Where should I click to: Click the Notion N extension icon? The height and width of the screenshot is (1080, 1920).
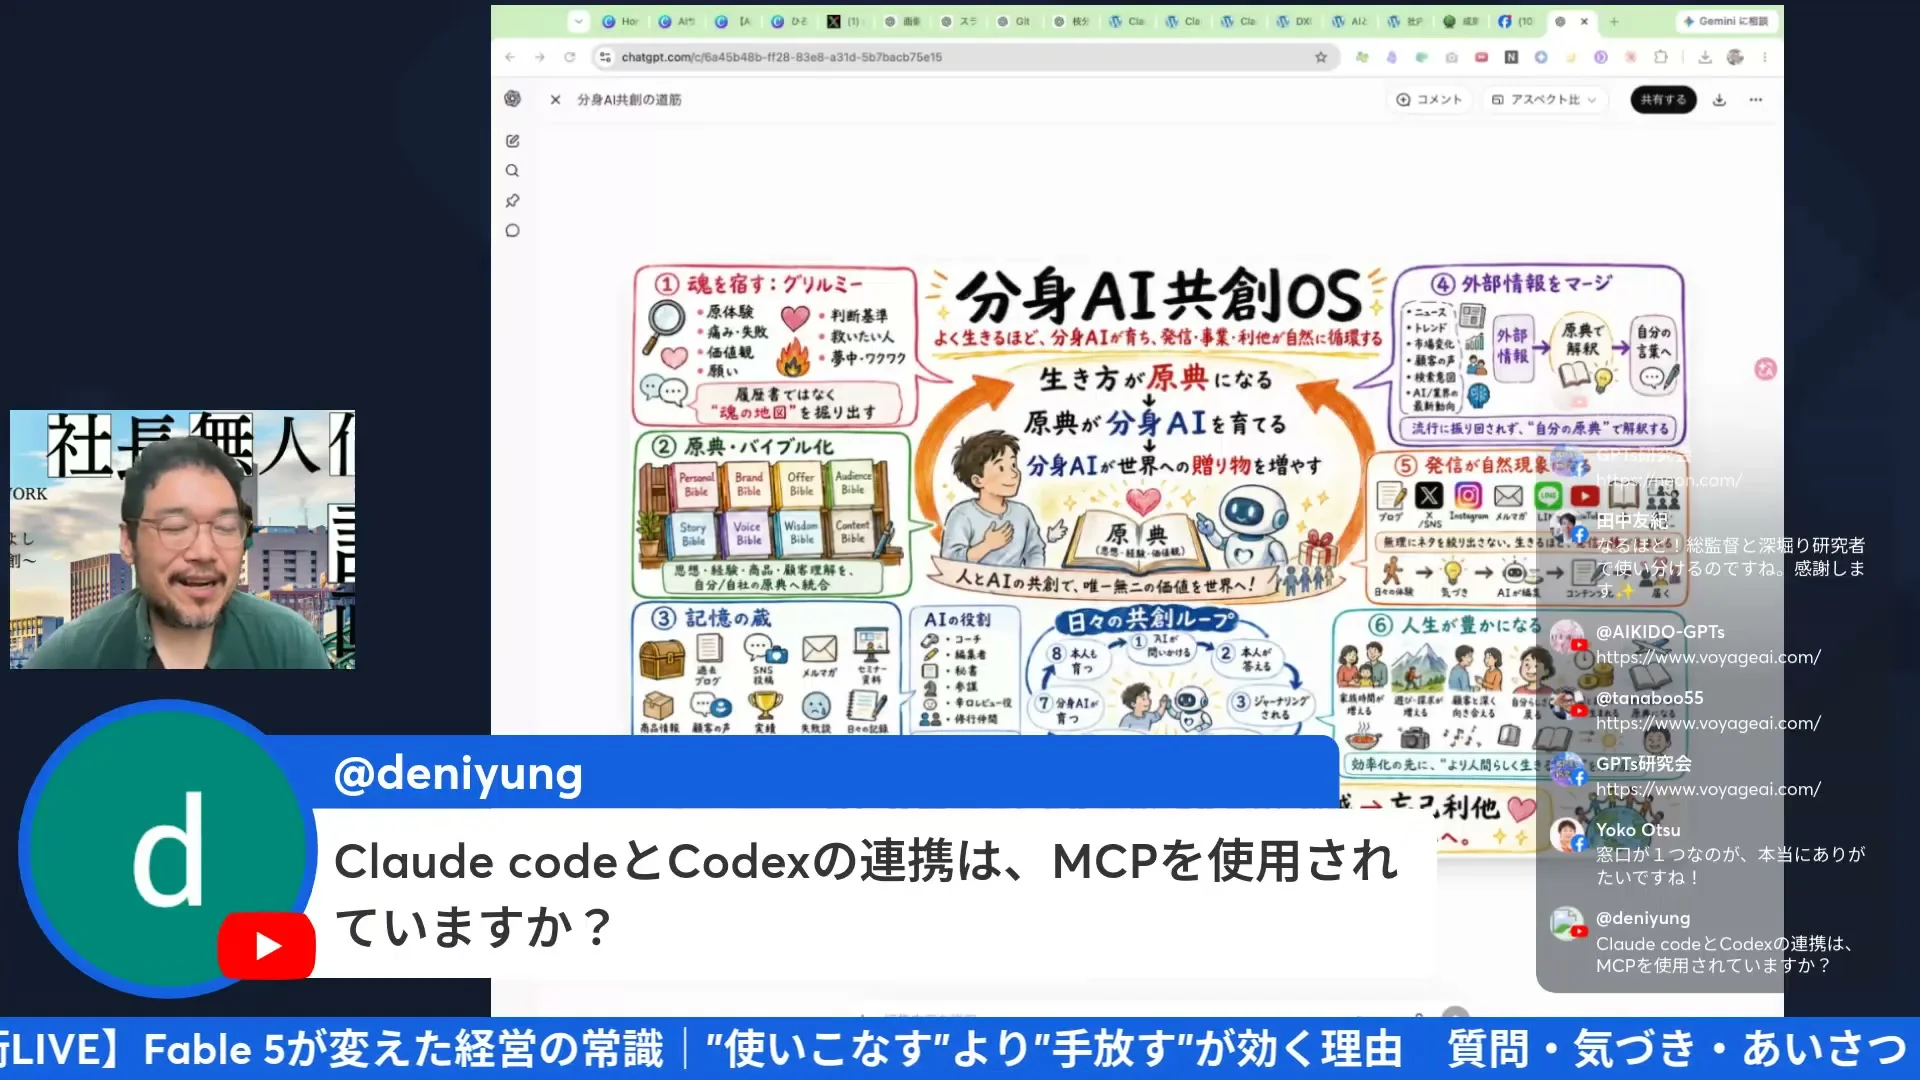tap(1511, 57)
